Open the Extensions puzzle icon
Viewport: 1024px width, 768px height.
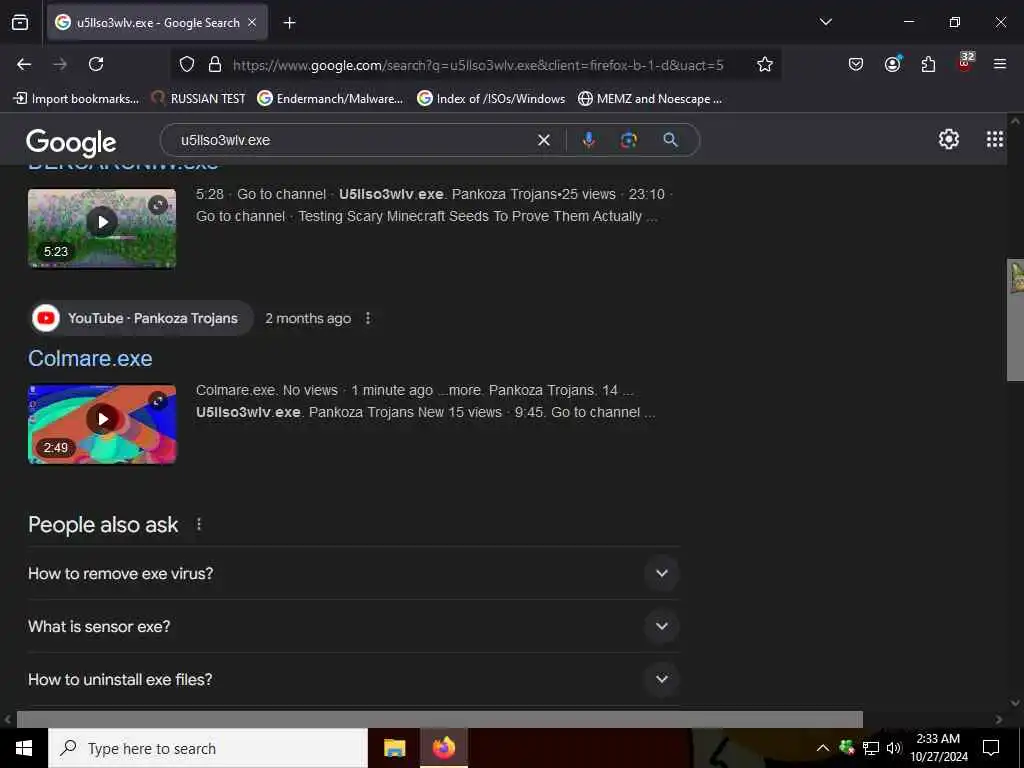[x=928, y=64]
